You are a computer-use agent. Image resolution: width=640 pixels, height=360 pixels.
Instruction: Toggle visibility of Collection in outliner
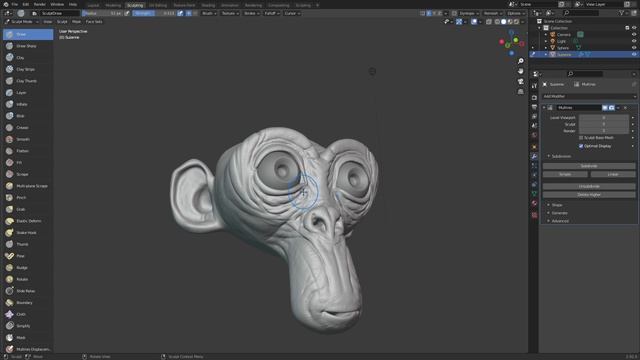(634, 28)
